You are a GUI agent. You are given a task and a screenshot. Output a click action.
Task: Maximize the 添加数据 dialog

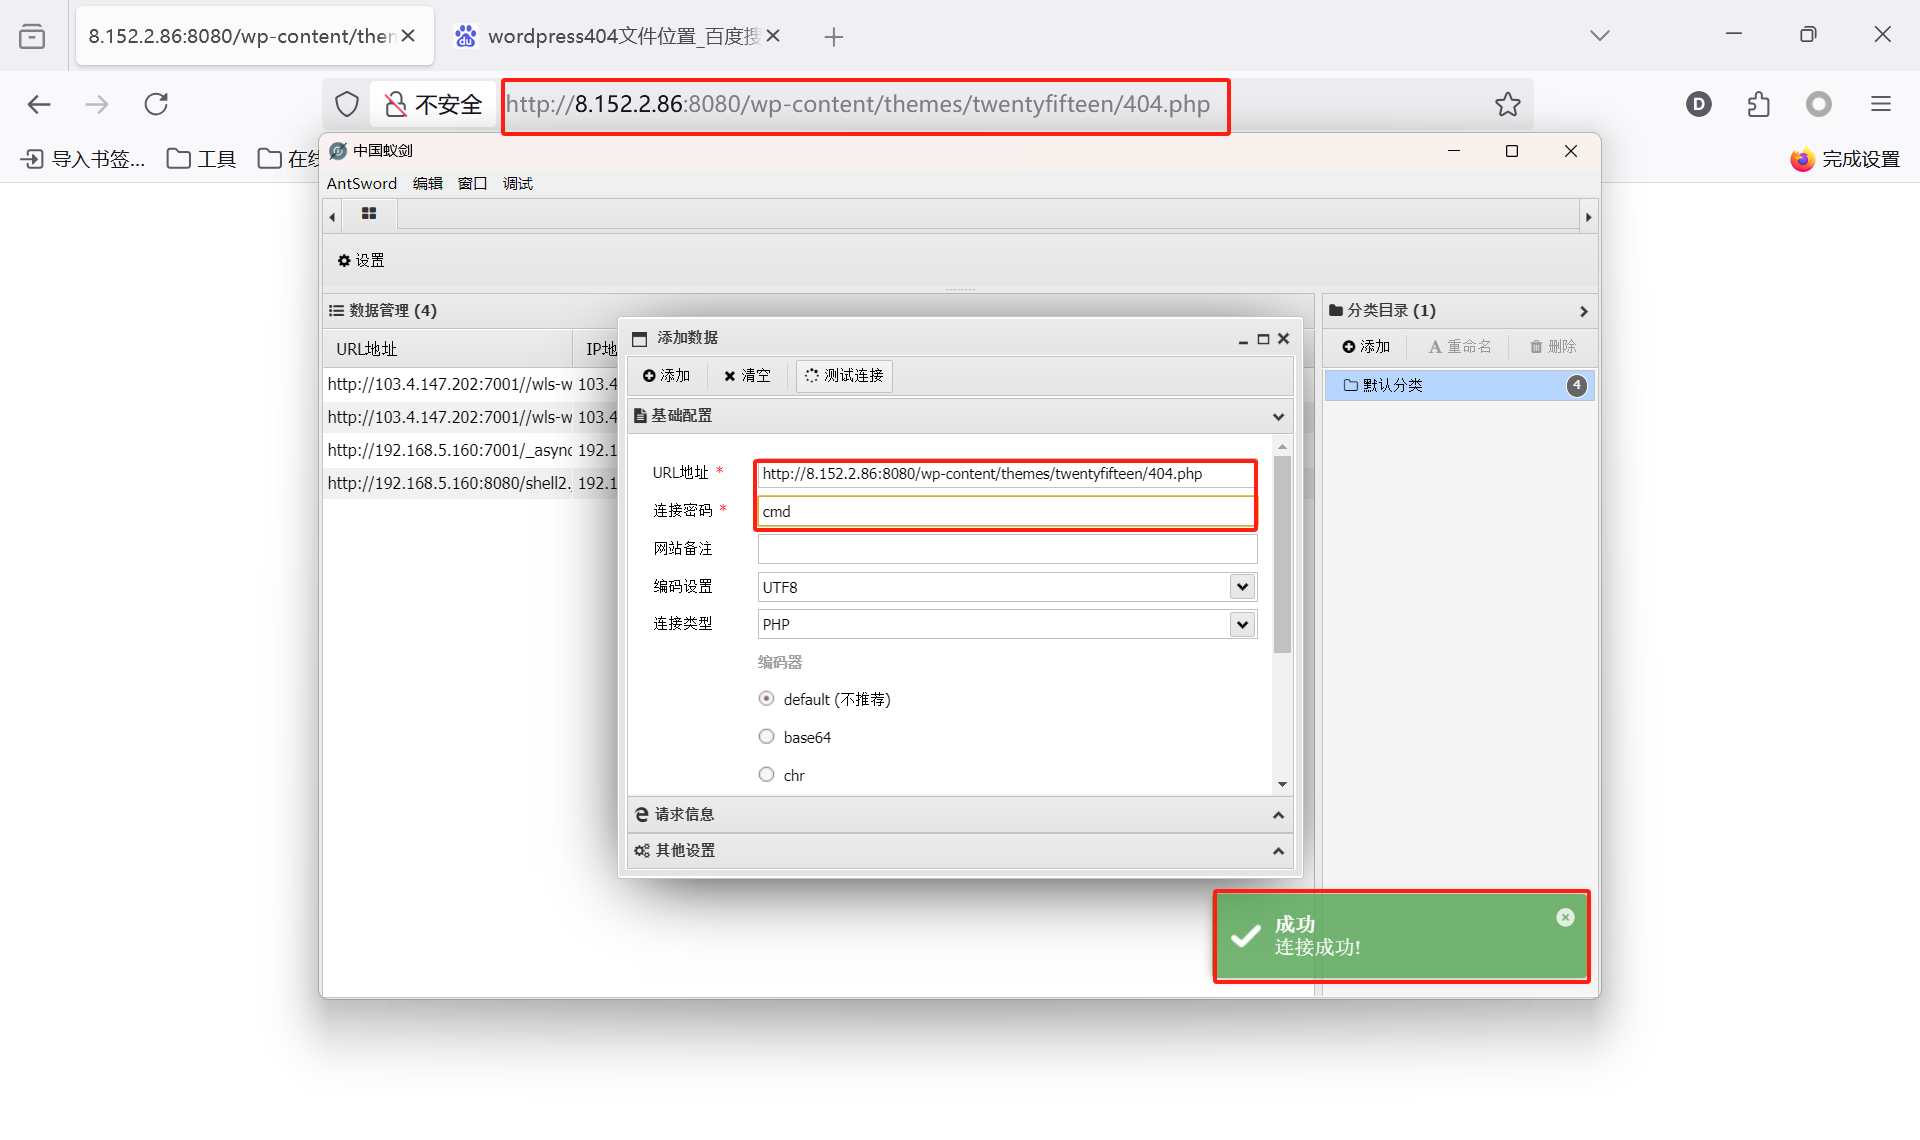1263,339
